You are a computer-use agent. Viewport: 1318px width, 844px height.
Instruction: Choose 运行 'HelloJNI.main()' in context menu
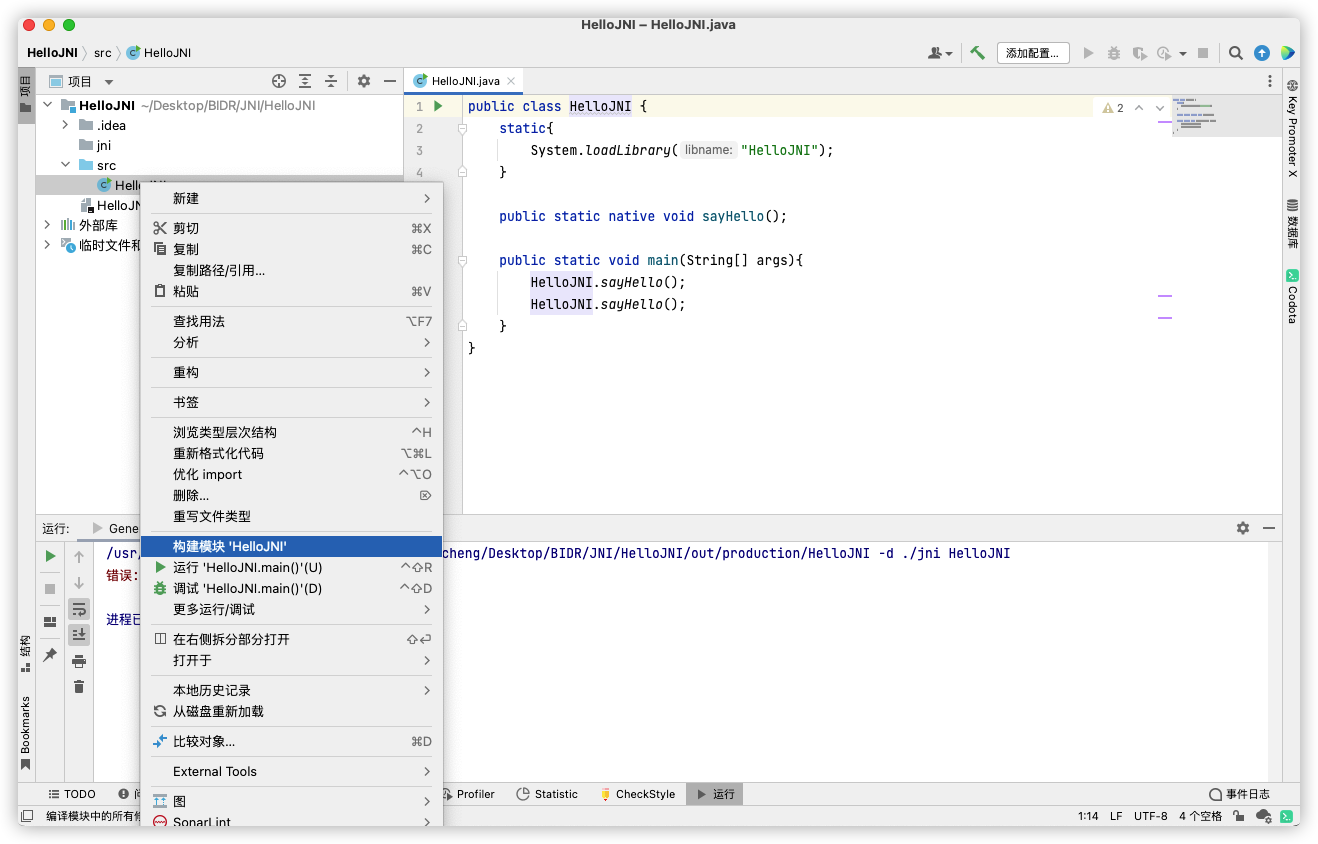click(291, 567)
